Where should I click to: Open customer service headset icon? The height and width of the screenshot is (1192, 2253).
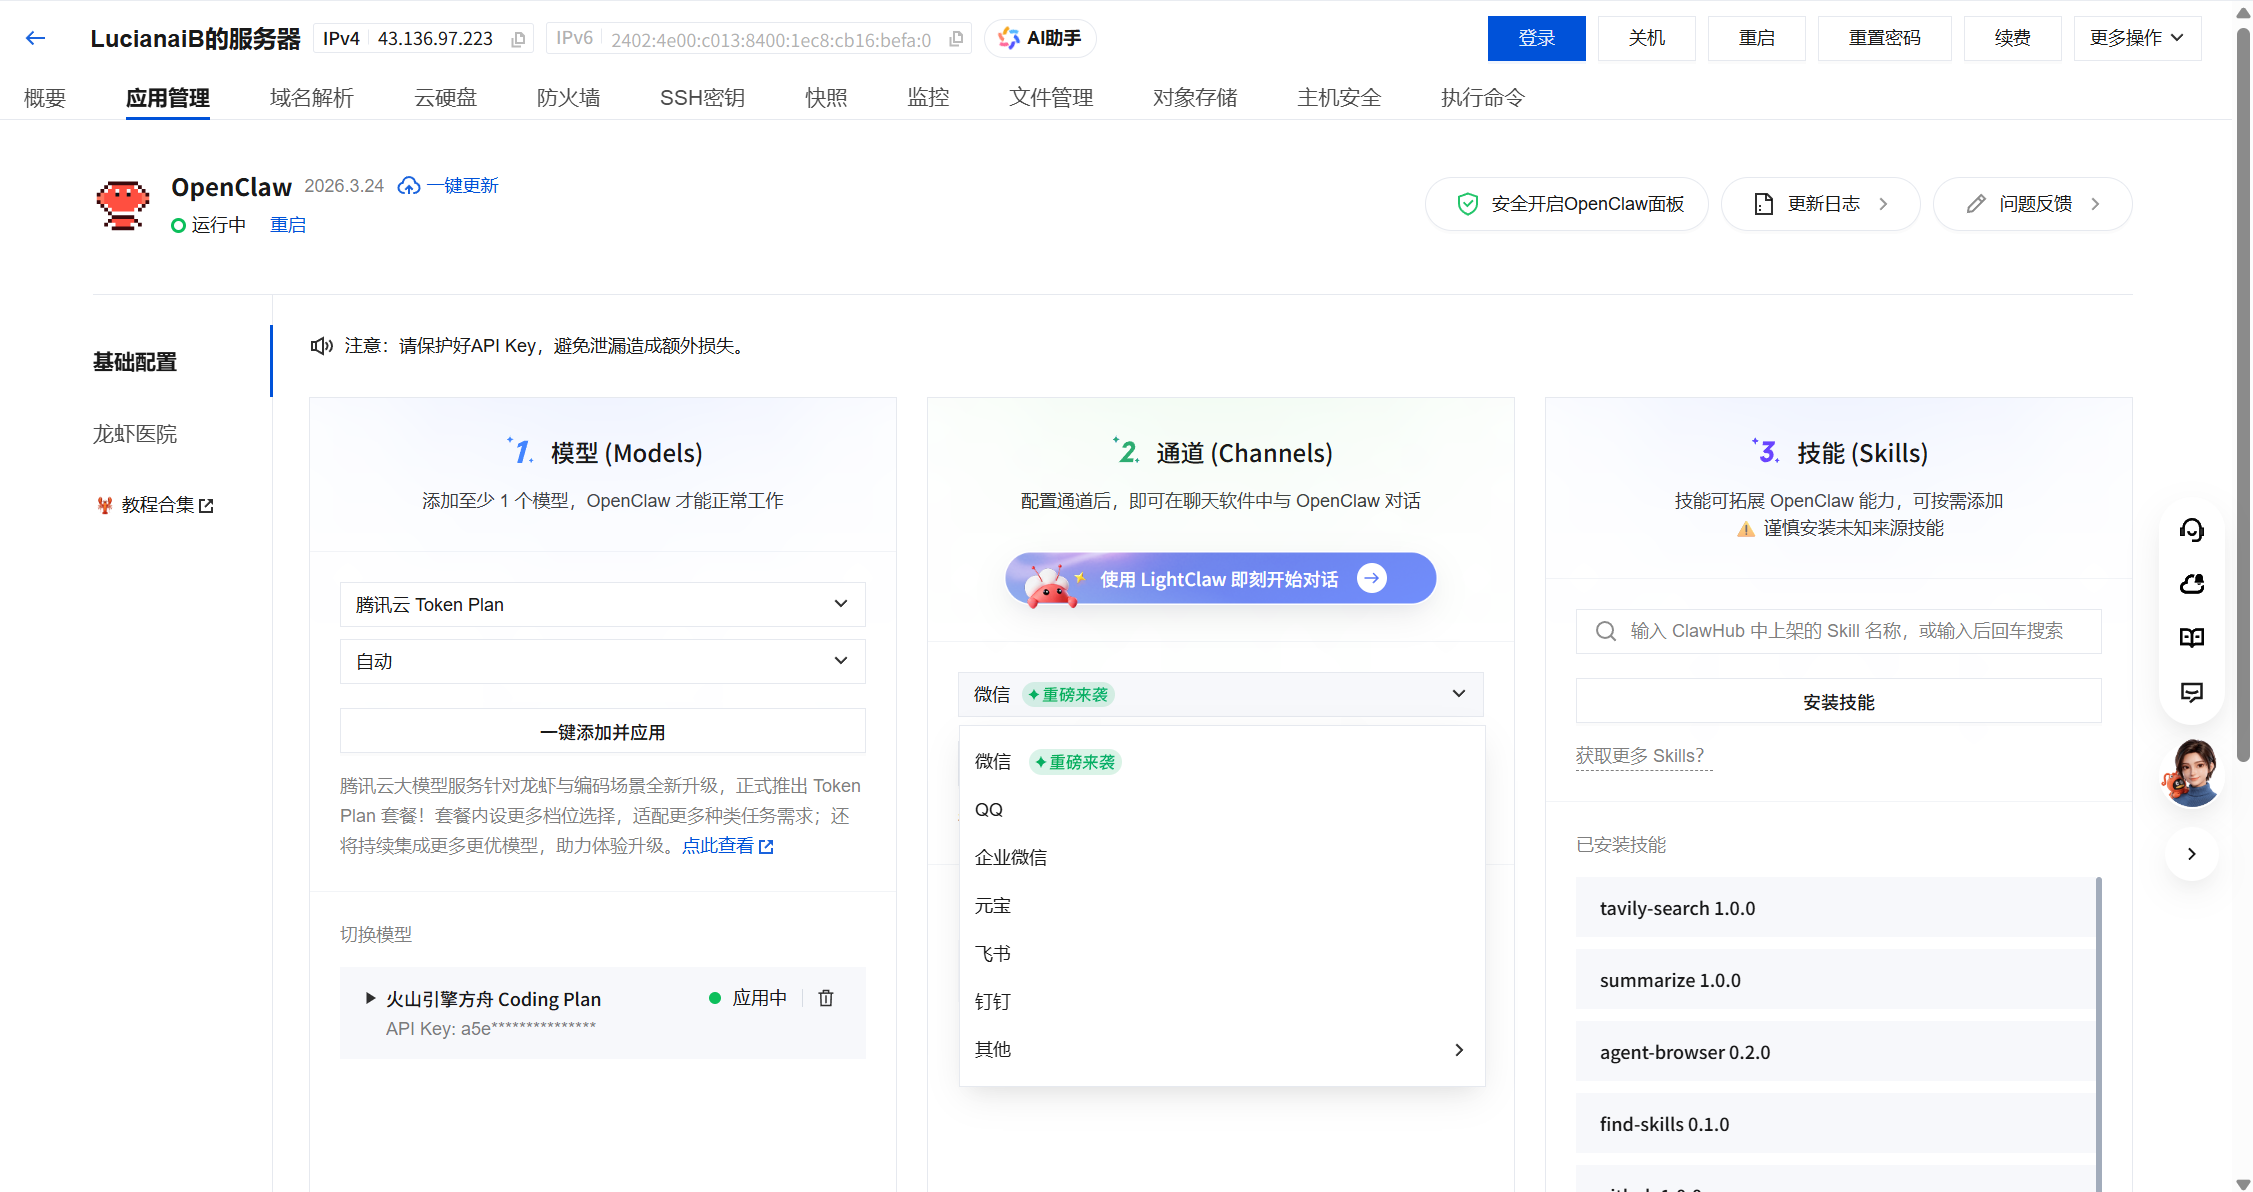pos(2191,530)
